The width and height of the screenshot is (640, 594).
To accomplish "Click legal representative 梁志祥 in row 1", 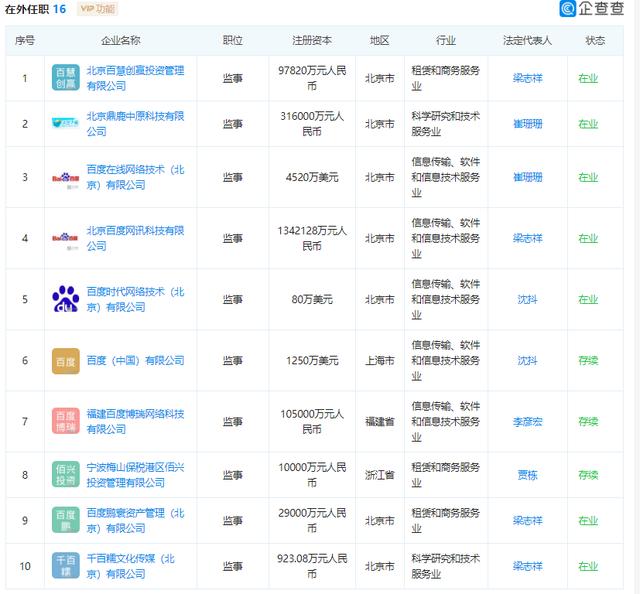I will coord(527,78).
